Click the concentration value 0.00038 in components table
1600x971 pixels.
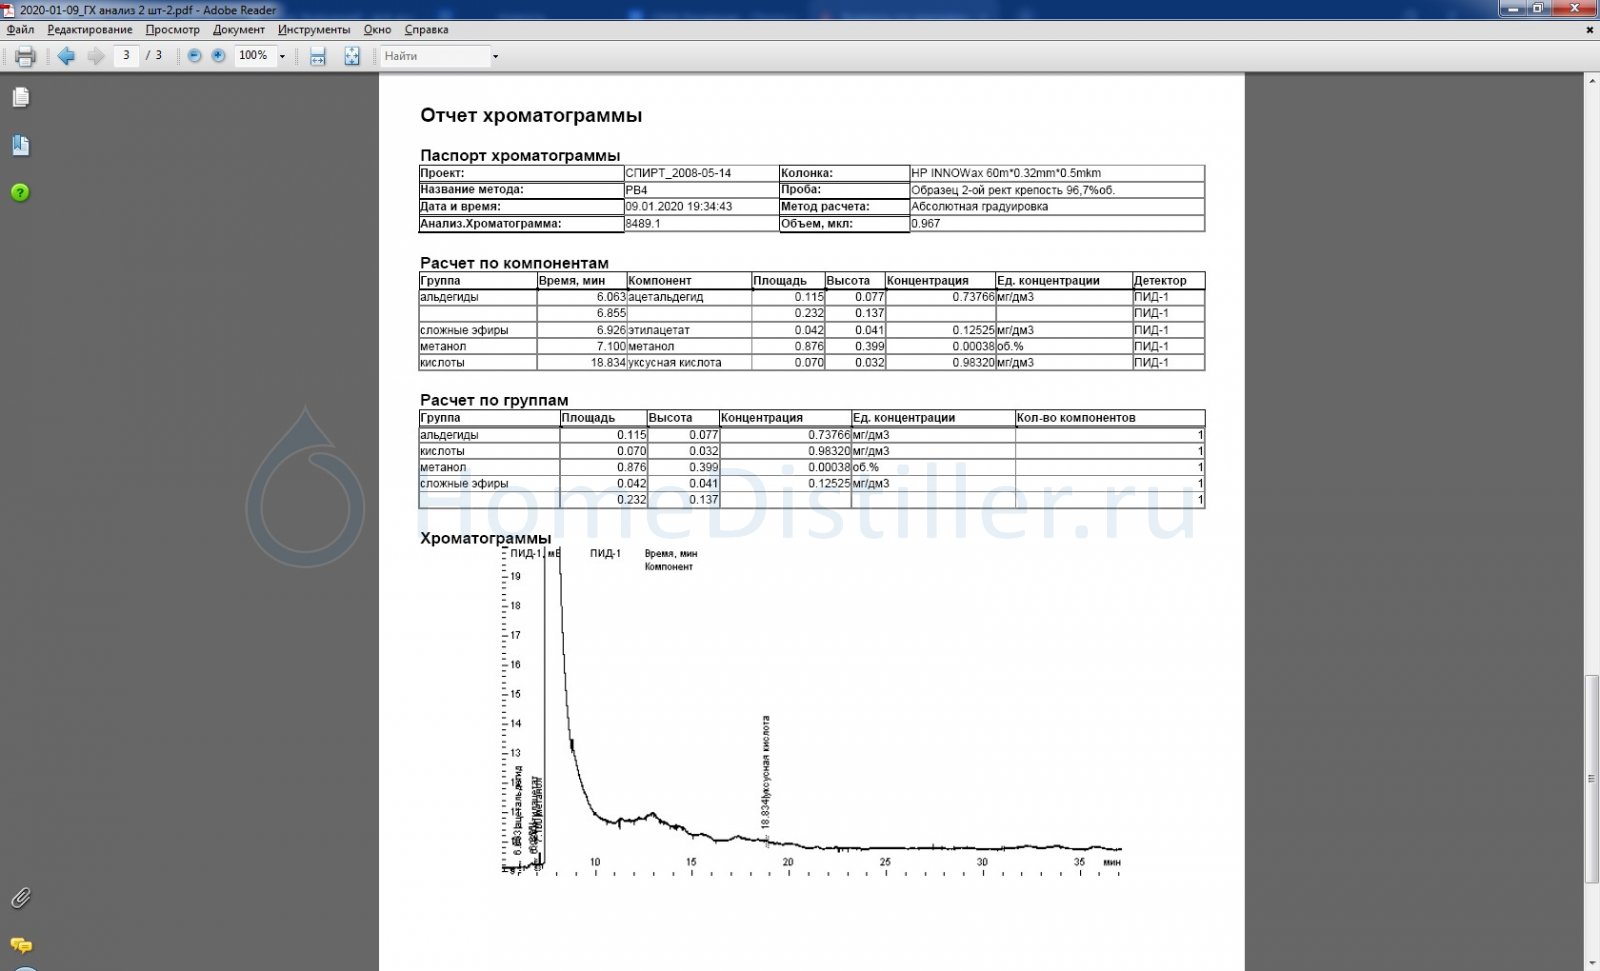pyautogui.click(x=973, y=346)
